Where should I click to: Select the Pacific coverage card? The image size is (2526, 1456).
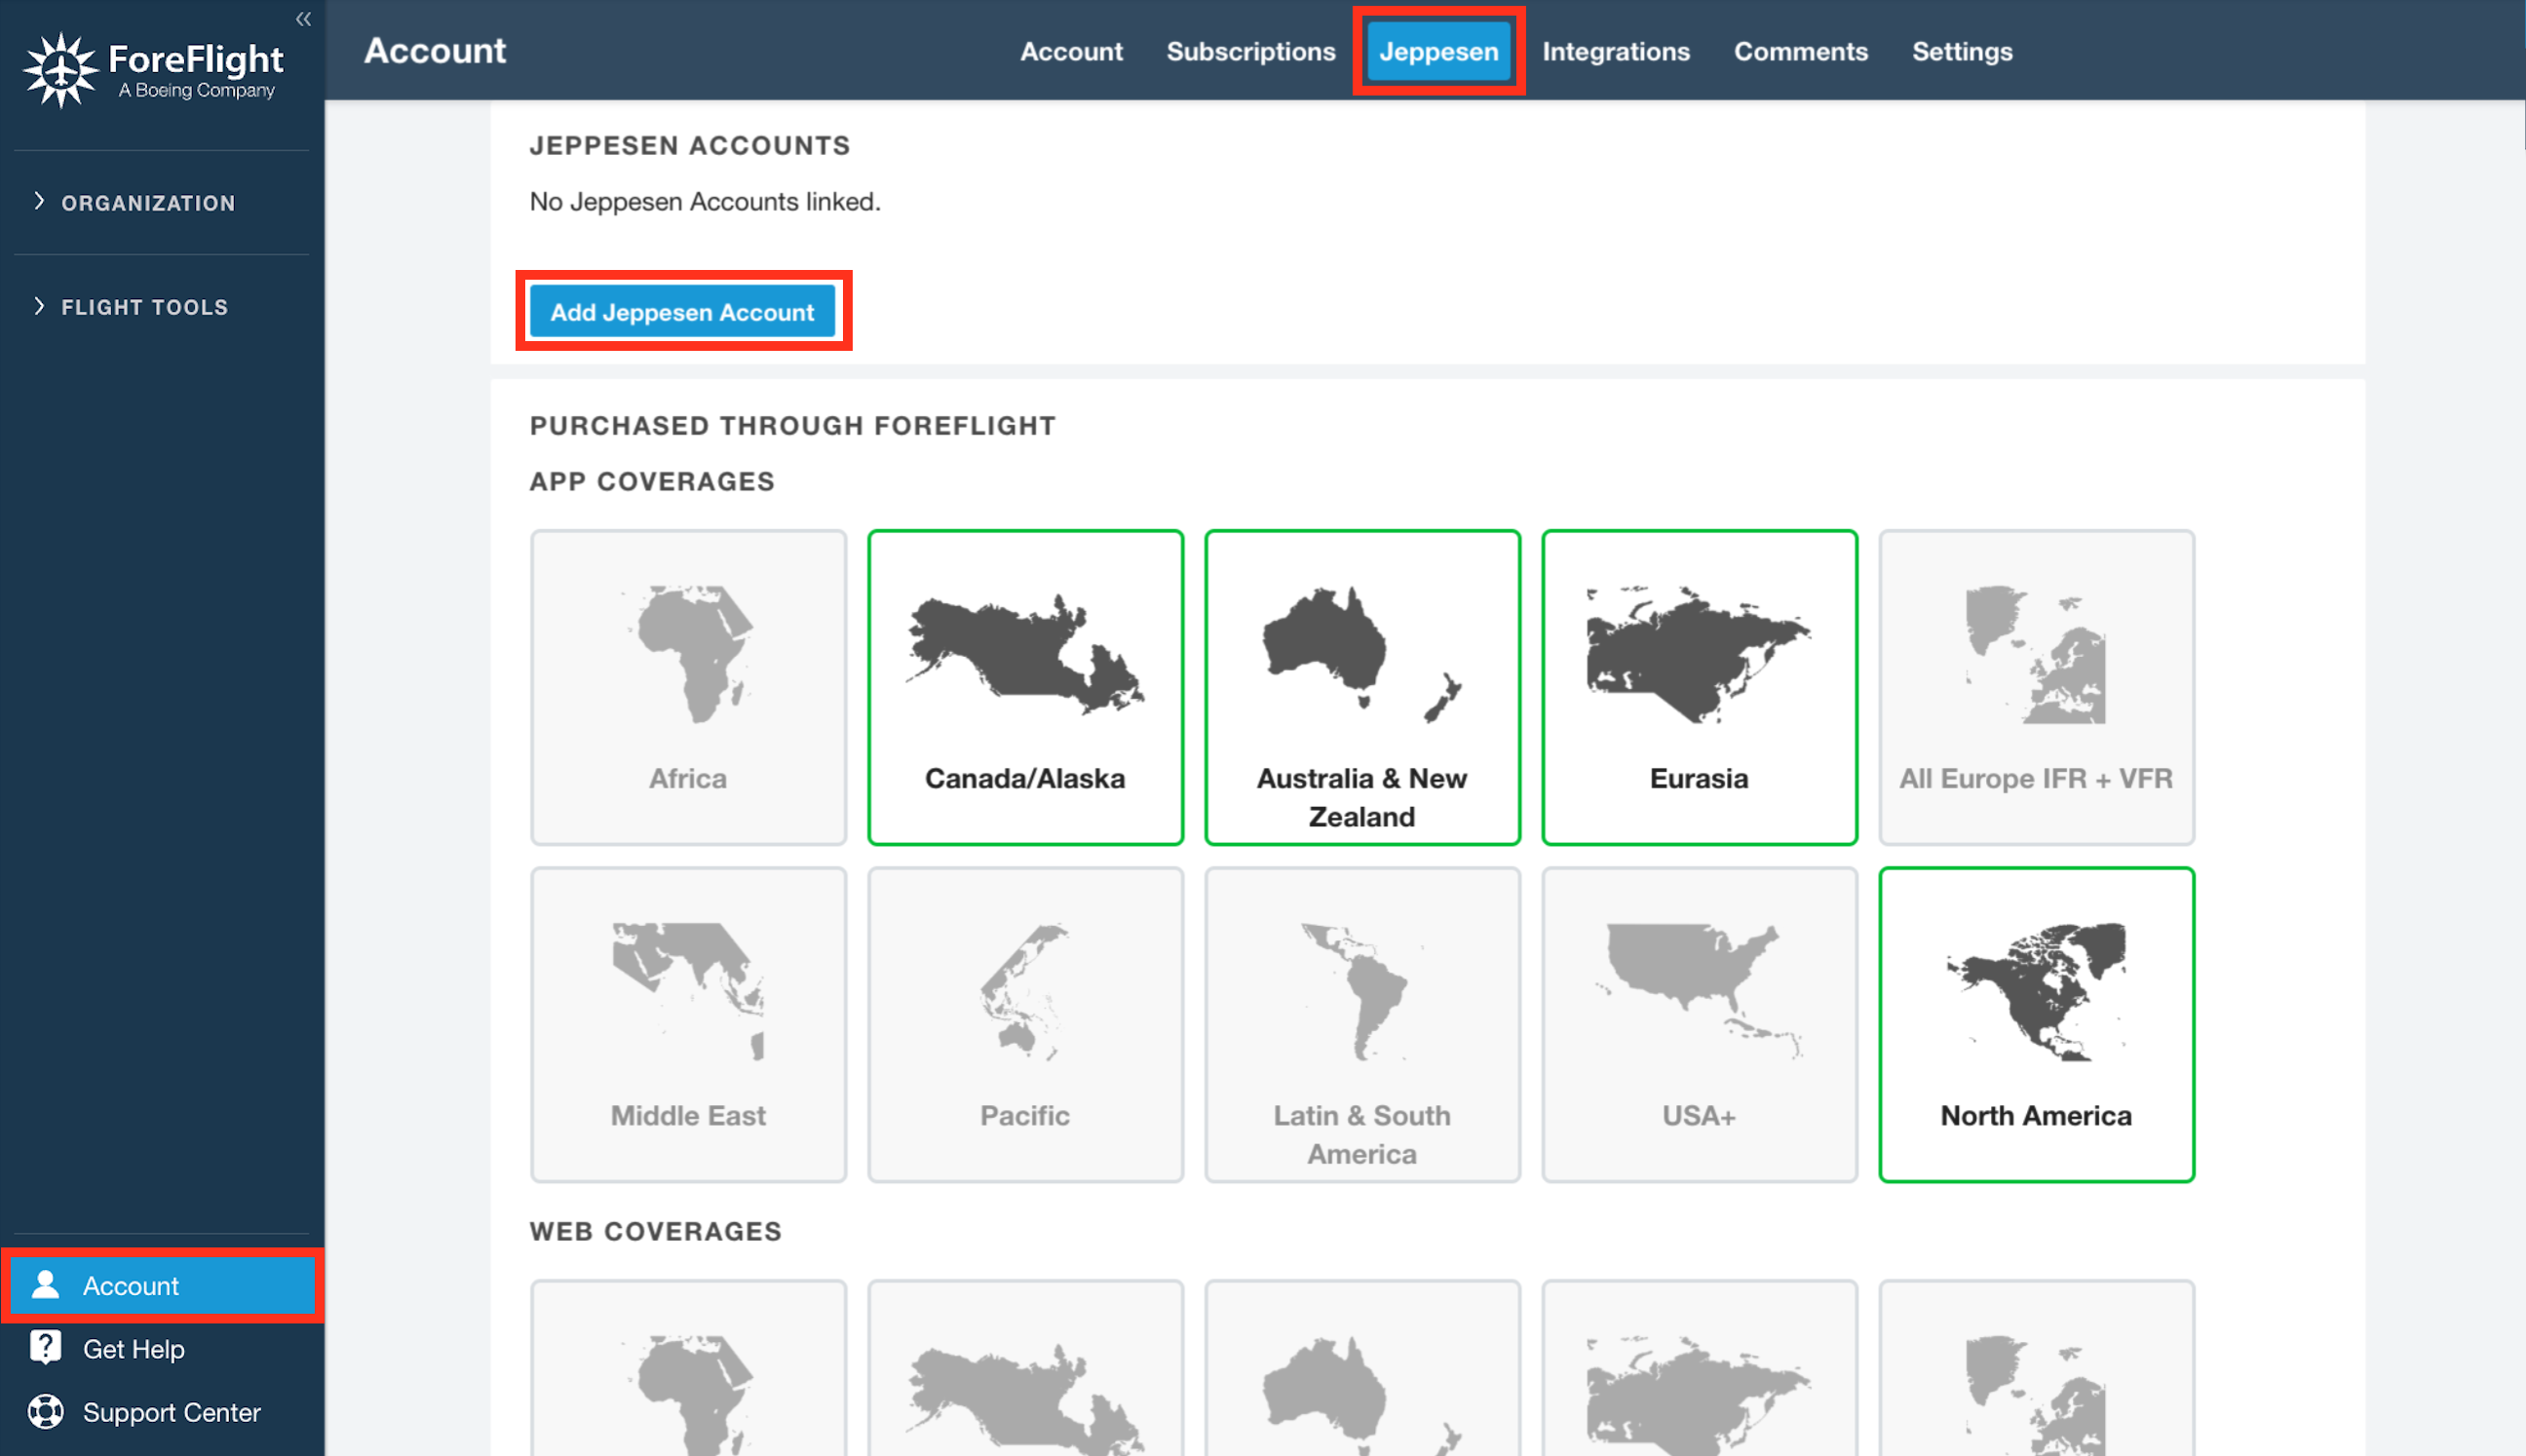pos(1025,1024)
